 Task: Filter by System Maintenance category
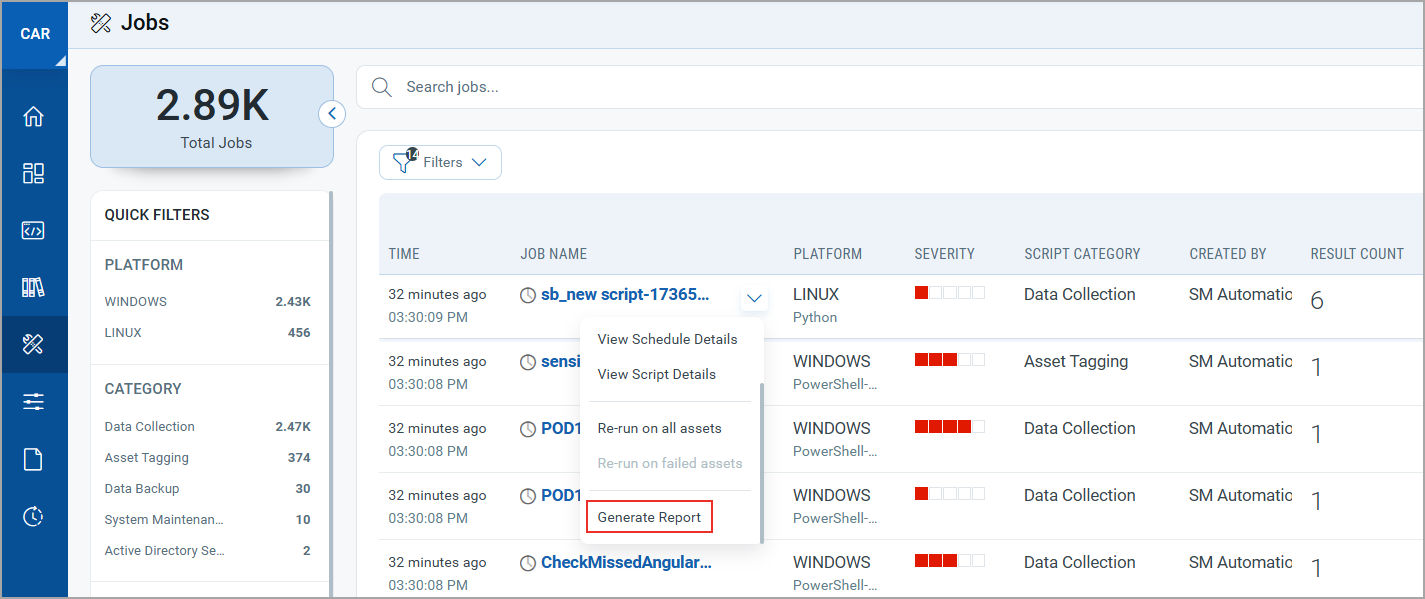tap(208, 519)
